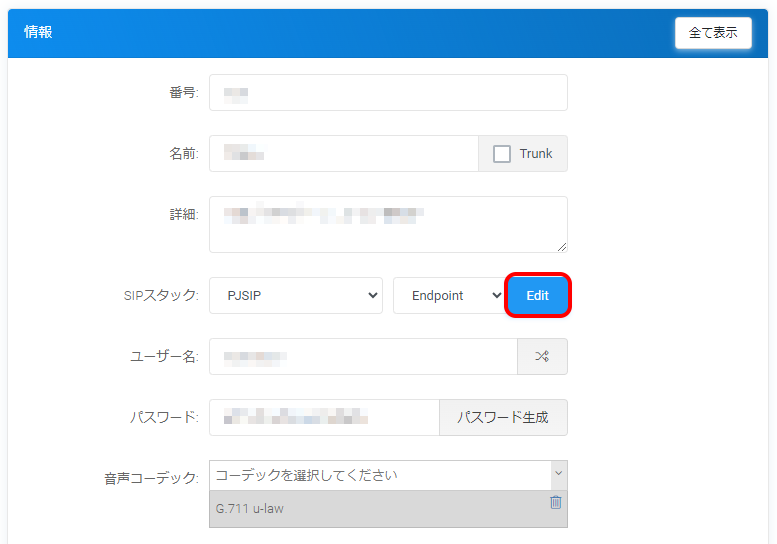Click the 情報 panel header title
The image size is (777, 544).
(38, 33)
